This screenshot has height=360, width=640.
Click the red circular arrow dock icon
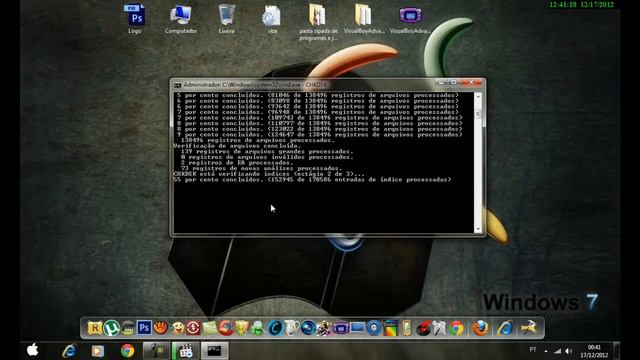pos(193,328)
